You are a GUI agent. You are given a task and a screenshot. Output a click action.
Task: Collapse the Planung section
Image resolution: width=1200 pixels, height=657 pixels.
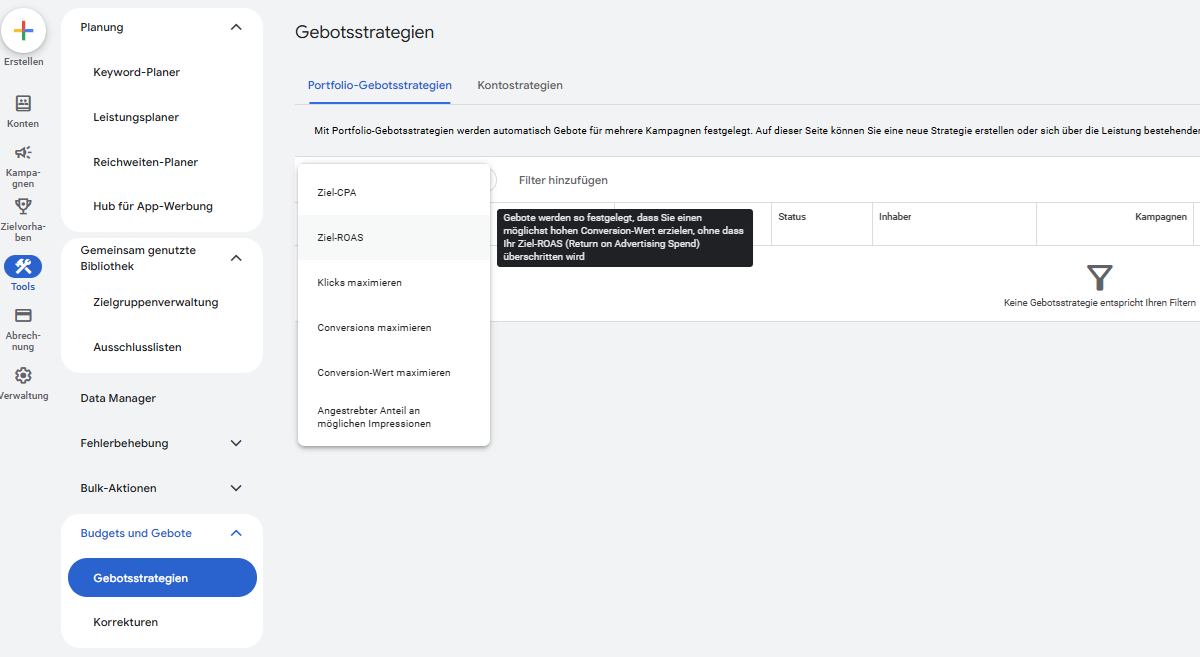point(236,27)
